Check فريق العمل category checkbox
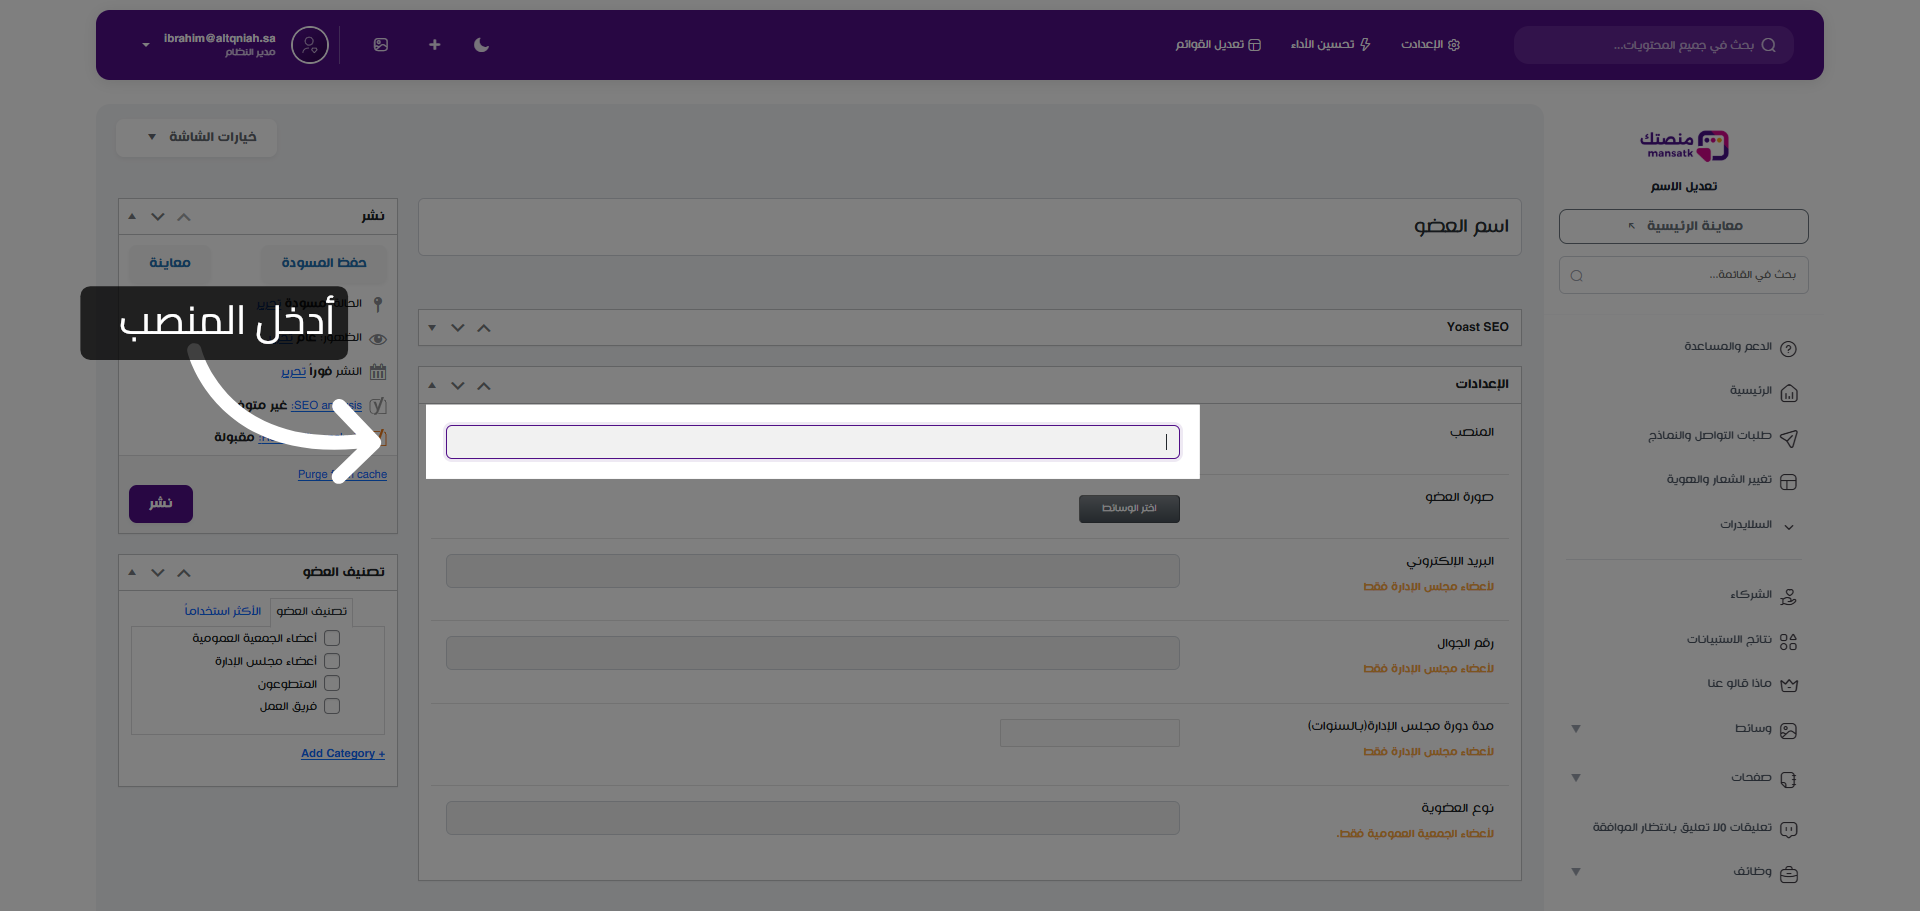Image resolution: width=1920 pixels, height=911 pixels. (x=332, y=706)
